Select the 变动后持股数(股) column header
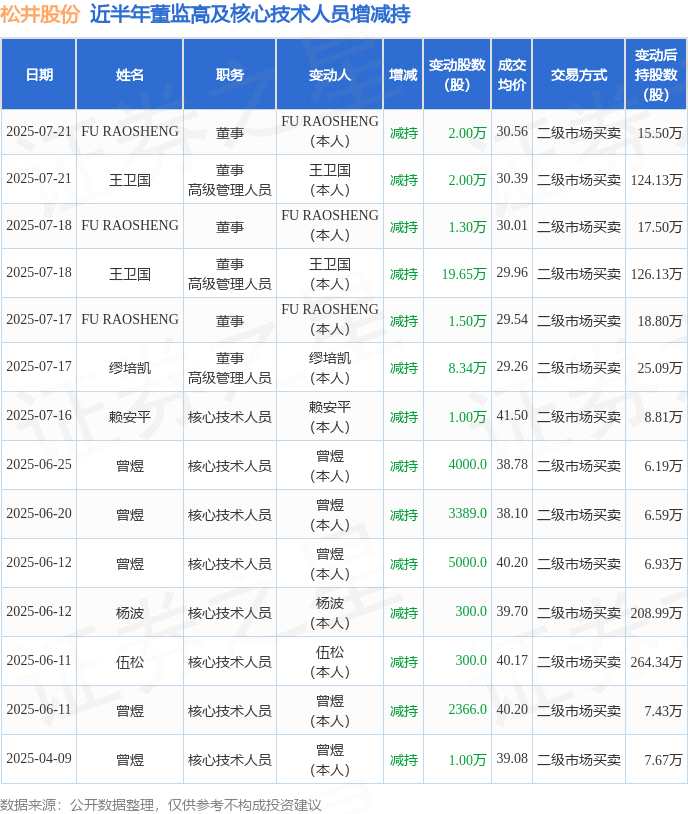Viewport: 688px width, 814px height. pos(656,75)
